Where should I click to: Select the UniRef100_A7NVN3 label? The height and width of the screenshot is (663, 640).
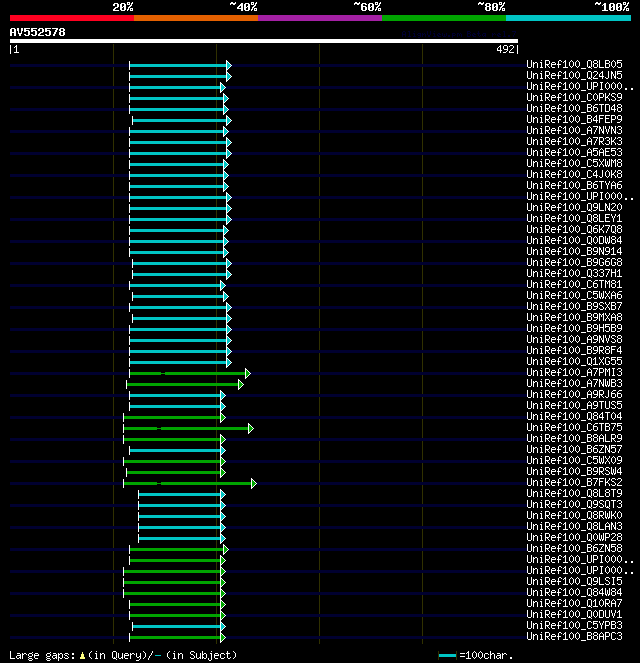pos(574,130)
